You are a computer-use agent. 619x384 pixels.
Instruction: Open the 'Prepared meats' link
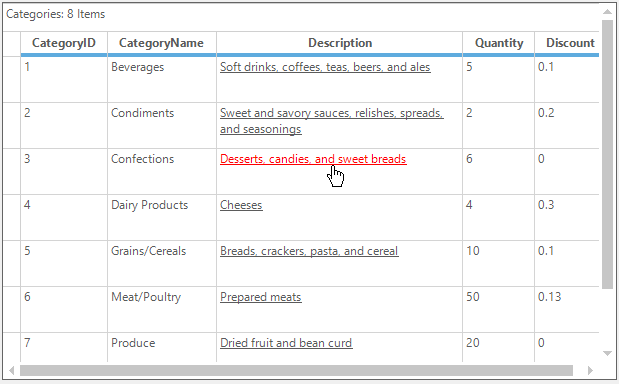pyautogui.click(x=261, y=297)
